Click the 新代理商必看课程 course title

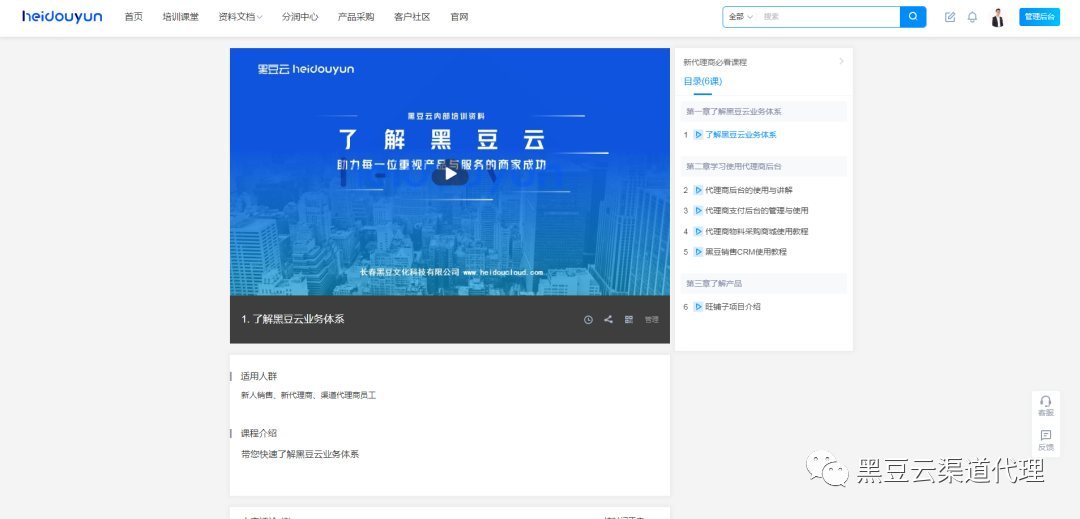pos(715,62)
